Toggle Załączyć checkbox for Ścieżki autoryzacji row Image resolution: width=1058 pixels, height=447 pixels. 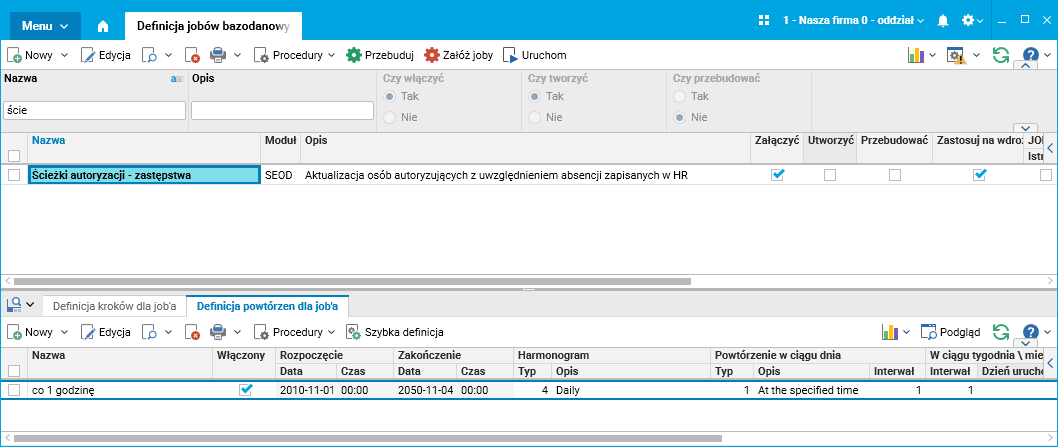[x=778, y=175]
